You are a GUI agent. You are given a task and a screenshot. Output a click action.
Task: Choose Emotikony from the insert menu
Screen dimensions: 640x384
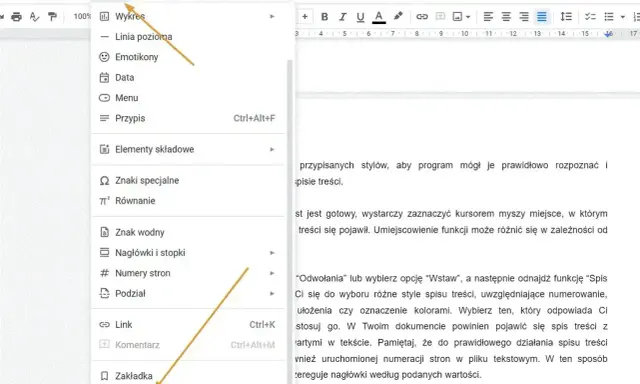[x=188, y=57]
